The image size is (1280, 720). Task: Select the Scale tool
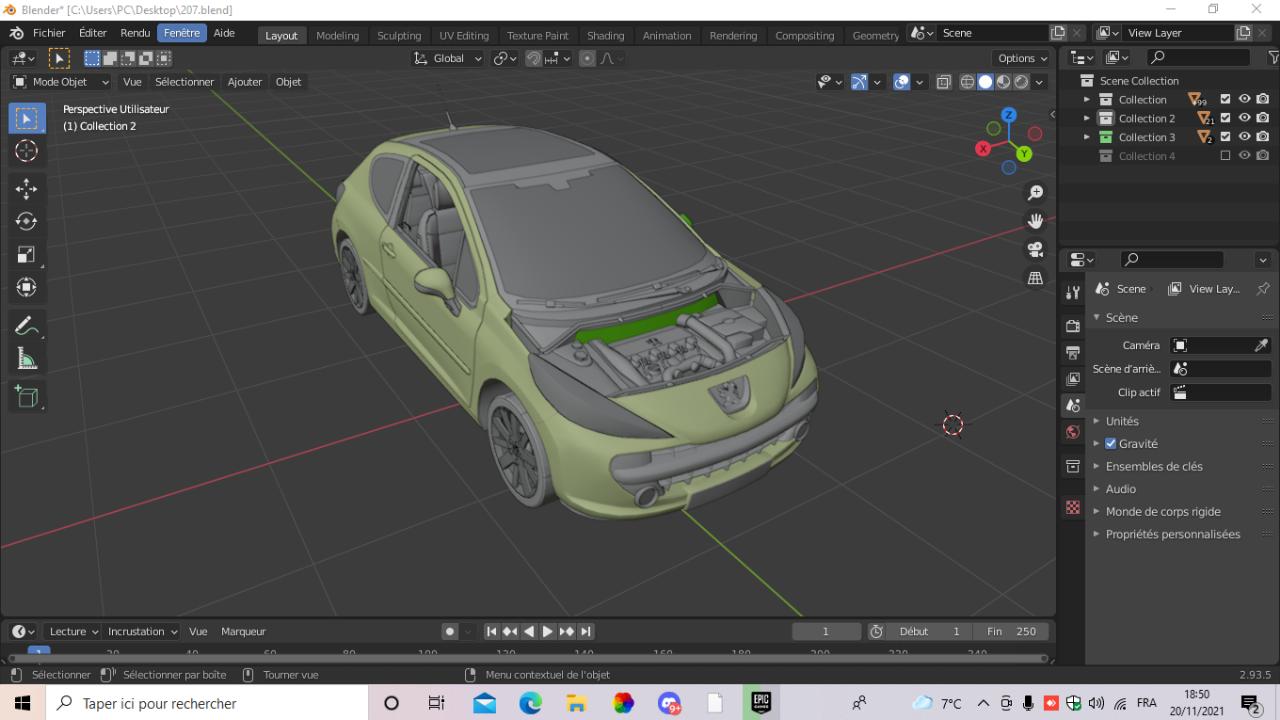tap(27, 254)
